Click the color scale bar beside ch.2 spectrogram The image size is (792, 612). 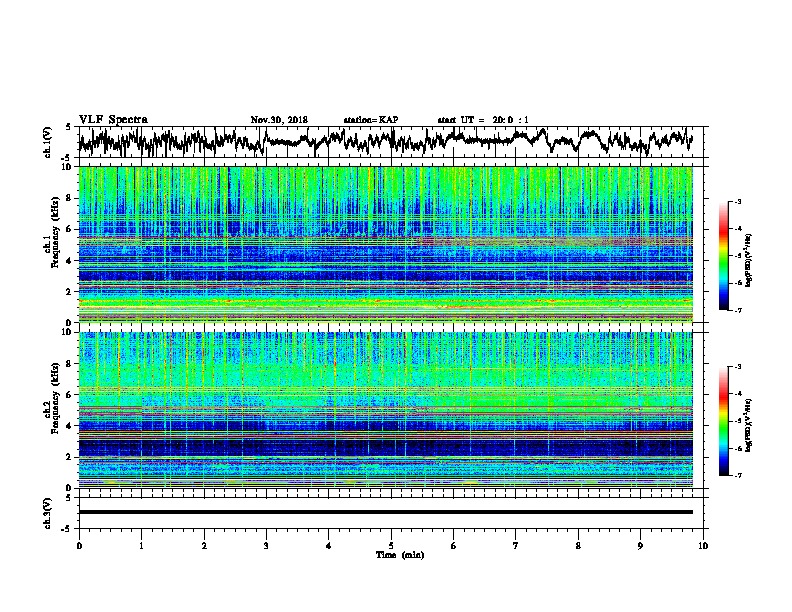click(723, 421)
